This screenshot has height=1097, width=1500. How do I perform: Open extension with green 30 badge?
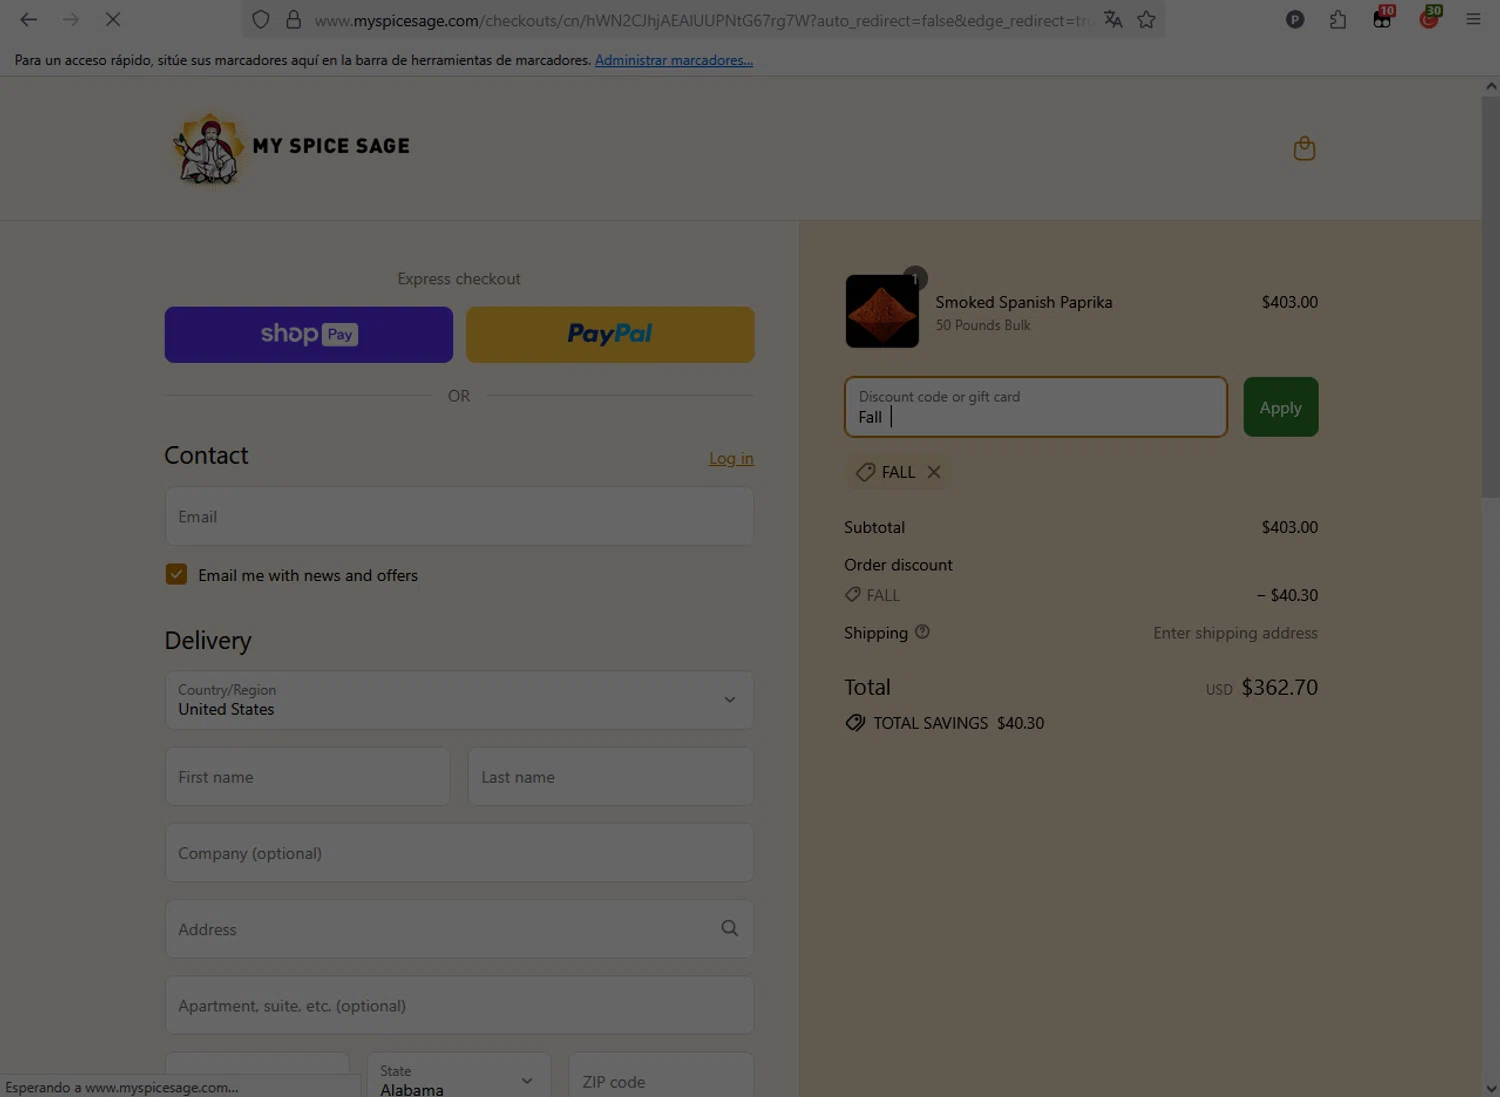[1429, 17]
